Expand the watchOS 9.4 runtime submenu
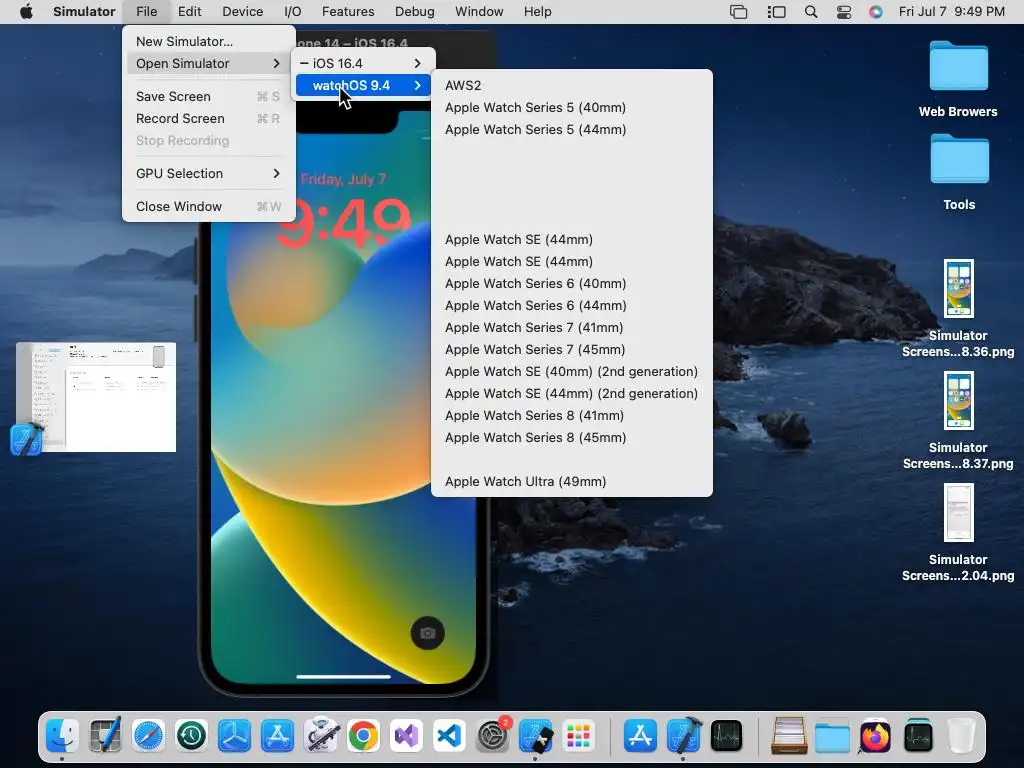Viewport: 1024px width, 768px height. point(363,86)
